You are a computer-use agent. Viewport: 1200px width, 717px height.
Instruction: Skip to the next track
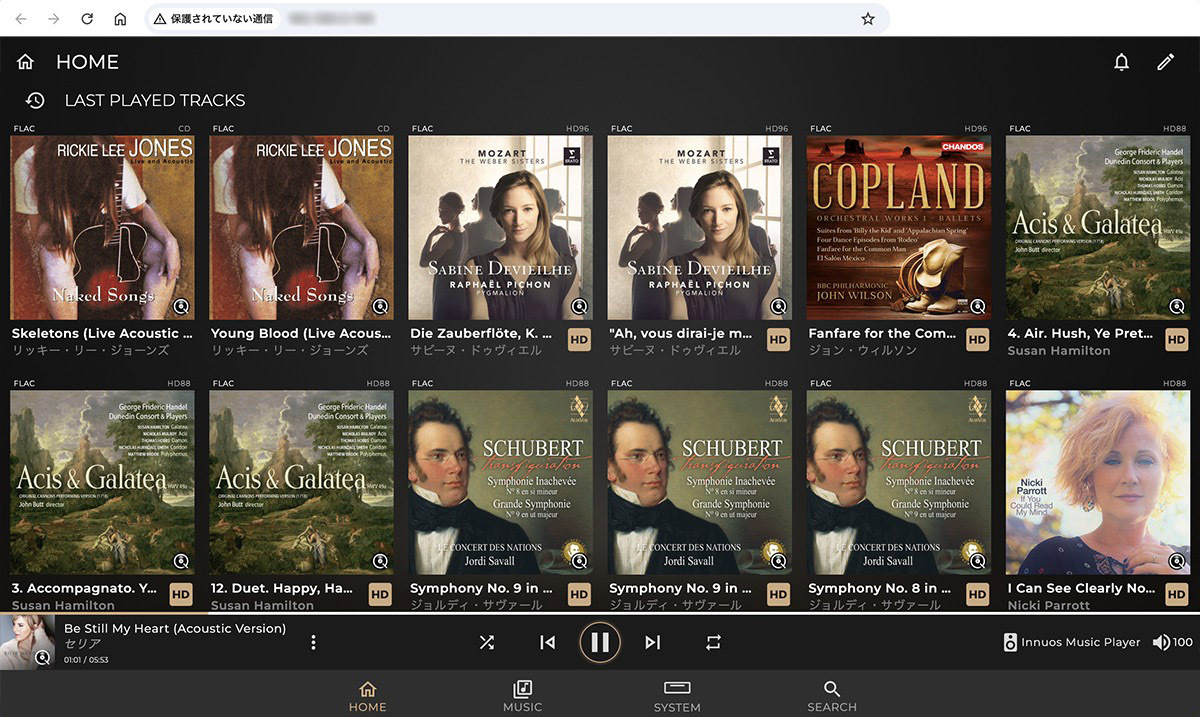[x=653, y=642]
